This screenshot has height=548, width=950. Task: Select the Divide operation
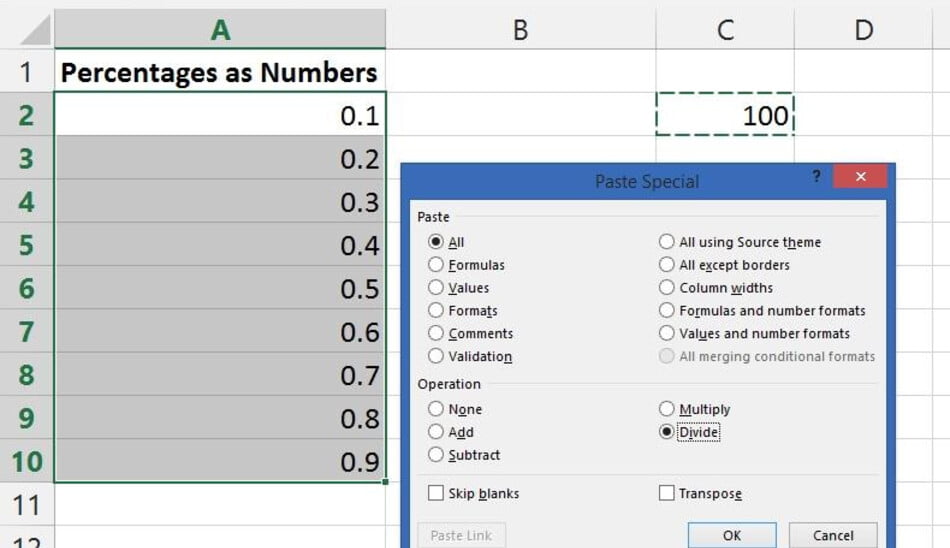point(666,432)
